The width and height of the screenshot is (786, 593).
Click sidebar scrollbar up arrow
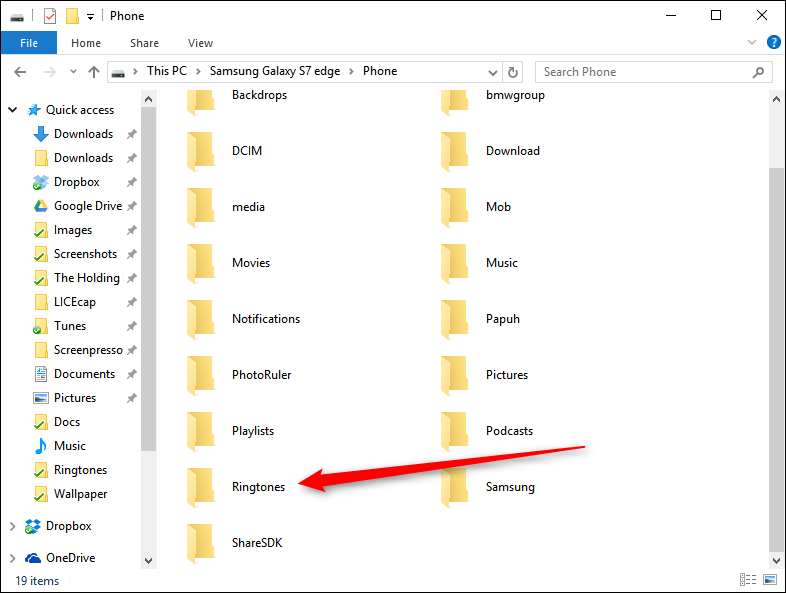(x=148, y=99)
